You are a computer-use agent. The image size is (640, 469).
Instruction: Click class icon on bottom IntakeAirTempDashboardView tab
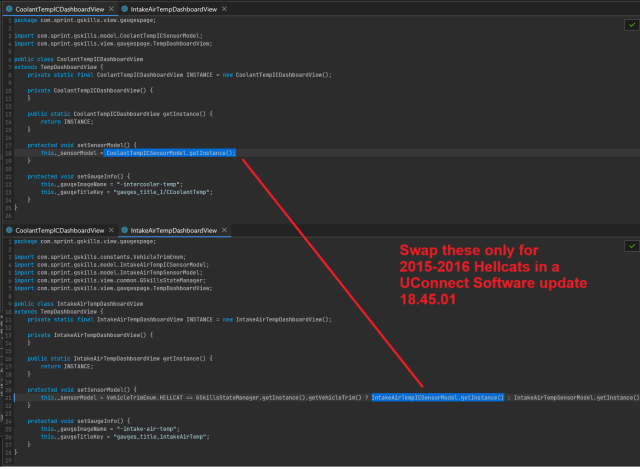pyautogui.click(x=123, y=230)
